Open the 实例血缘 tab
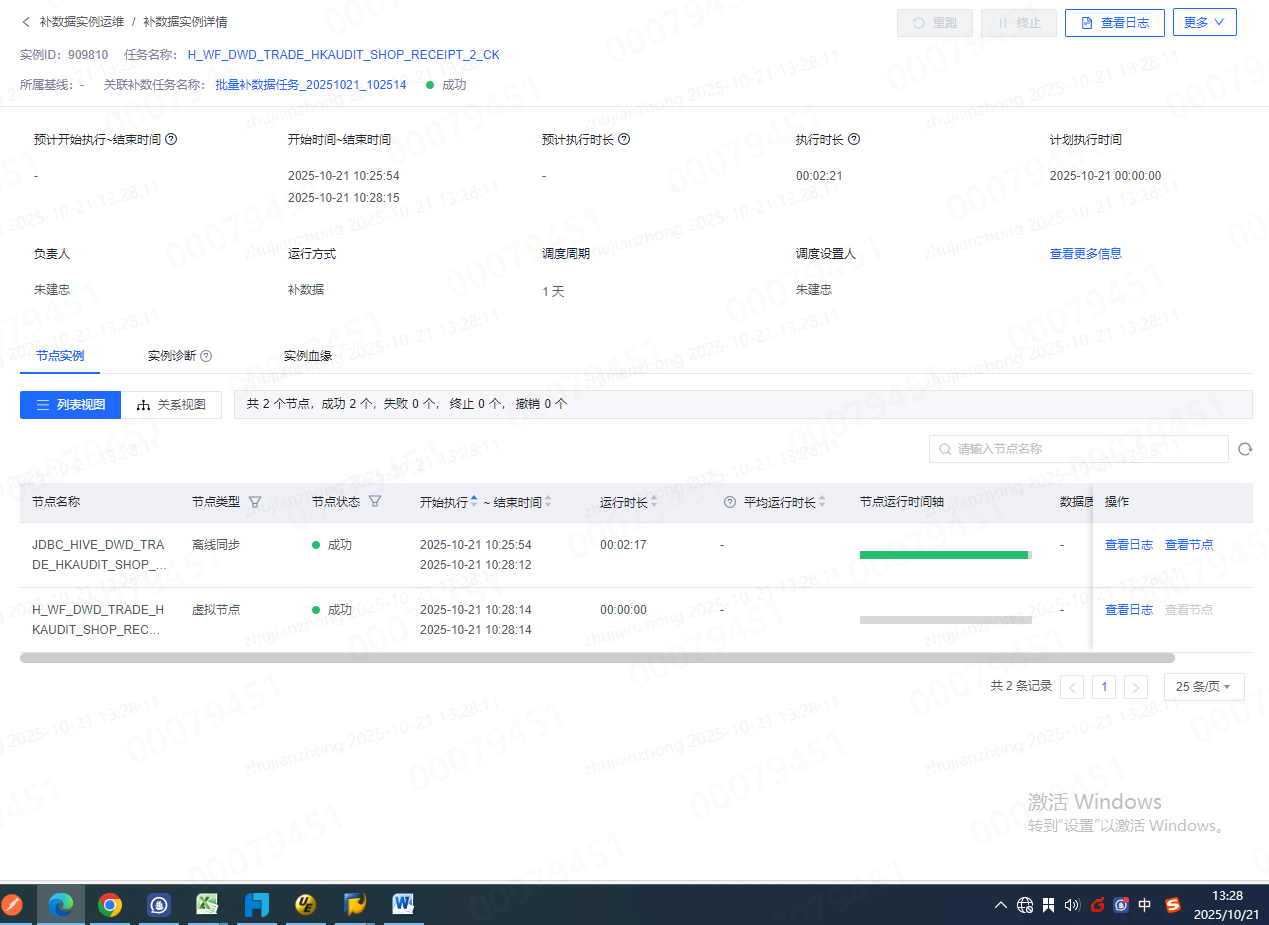The width and height of the screenshot is (1269, 925). coord(307,356)
